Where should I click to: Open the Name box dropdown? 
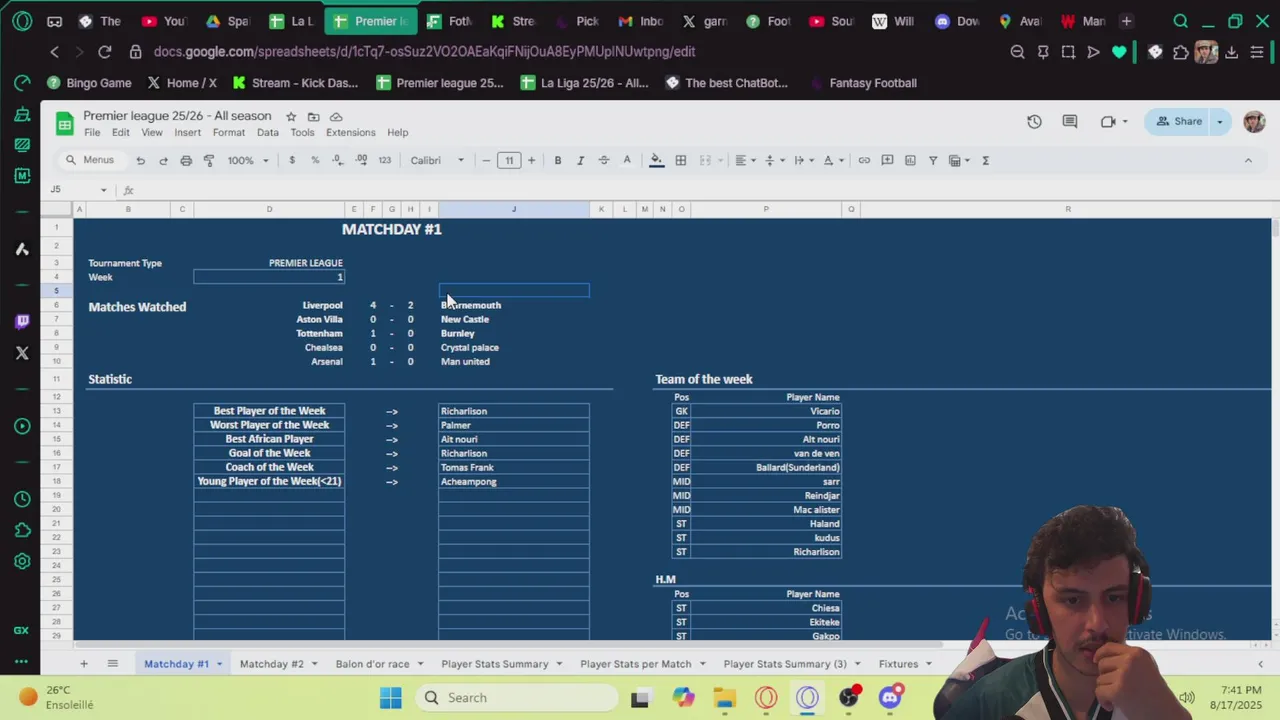103,190
